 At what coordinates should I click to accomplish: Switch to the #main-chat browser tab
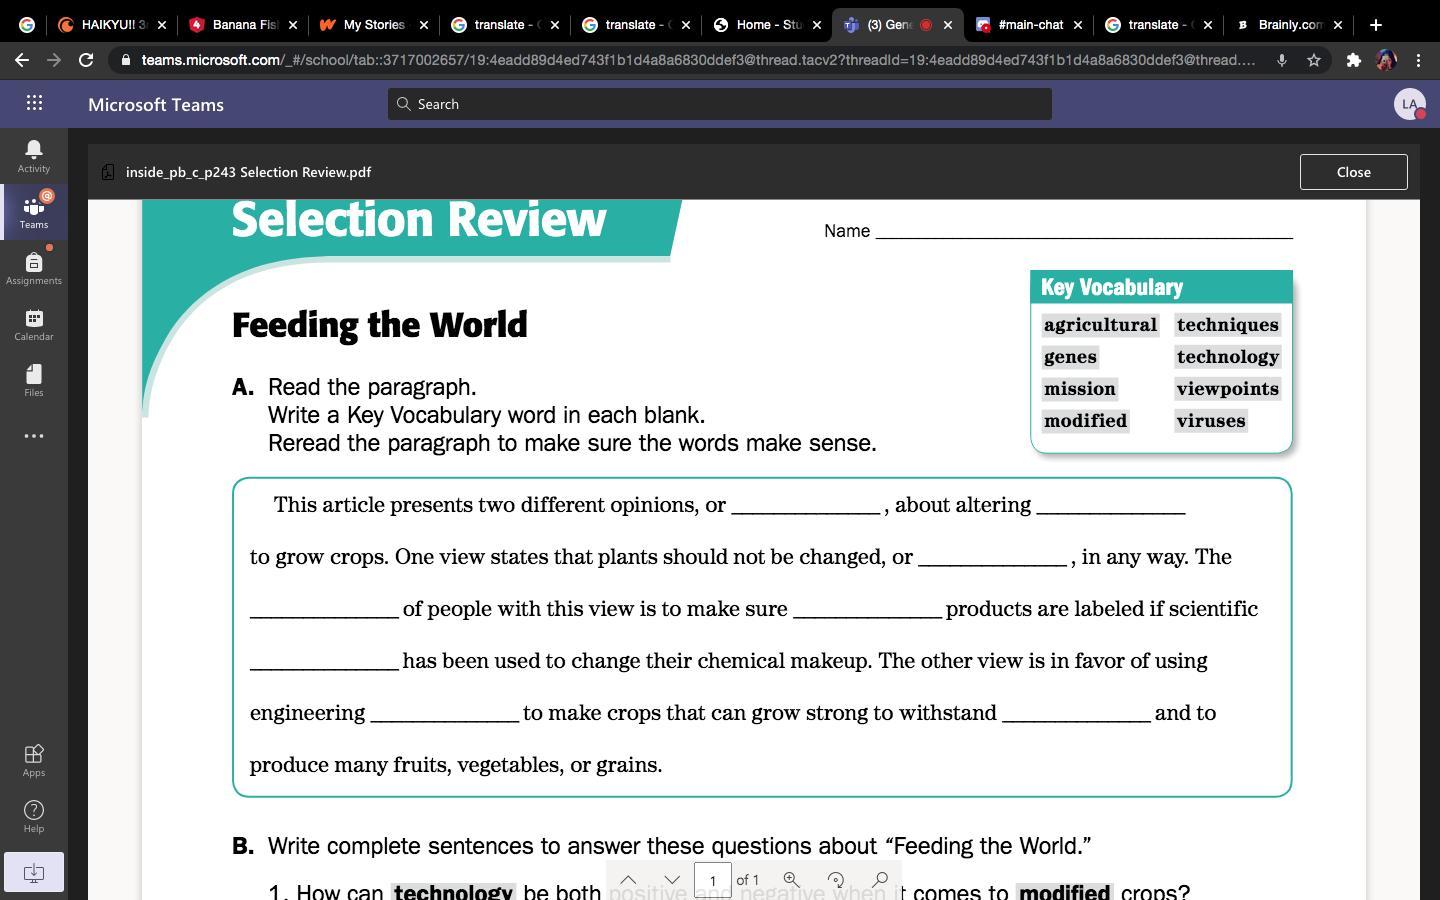tap(1028, 24)
